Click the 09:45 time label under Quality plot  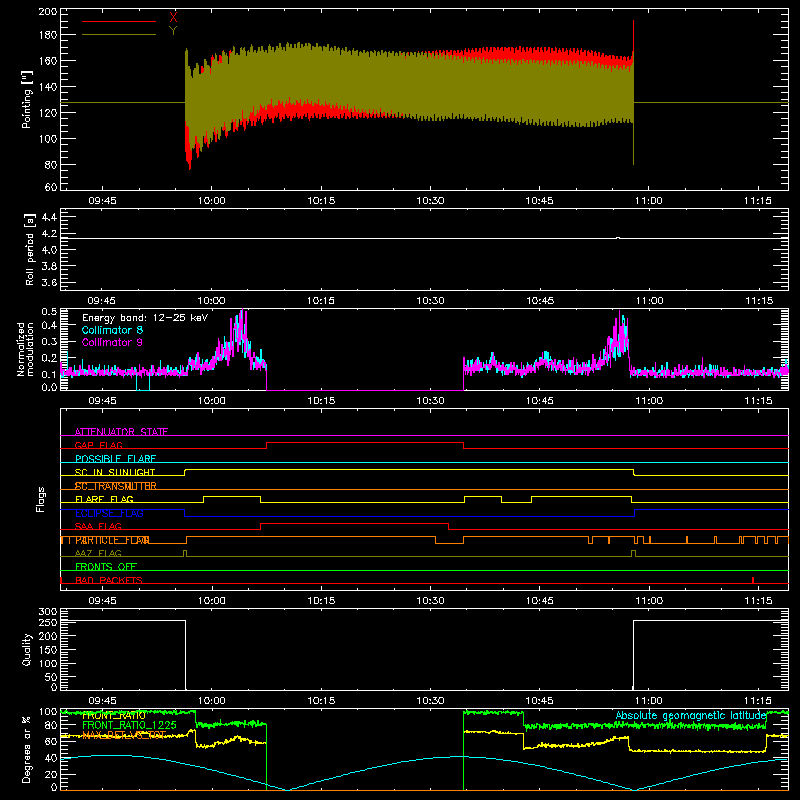[x=102, y=701]
